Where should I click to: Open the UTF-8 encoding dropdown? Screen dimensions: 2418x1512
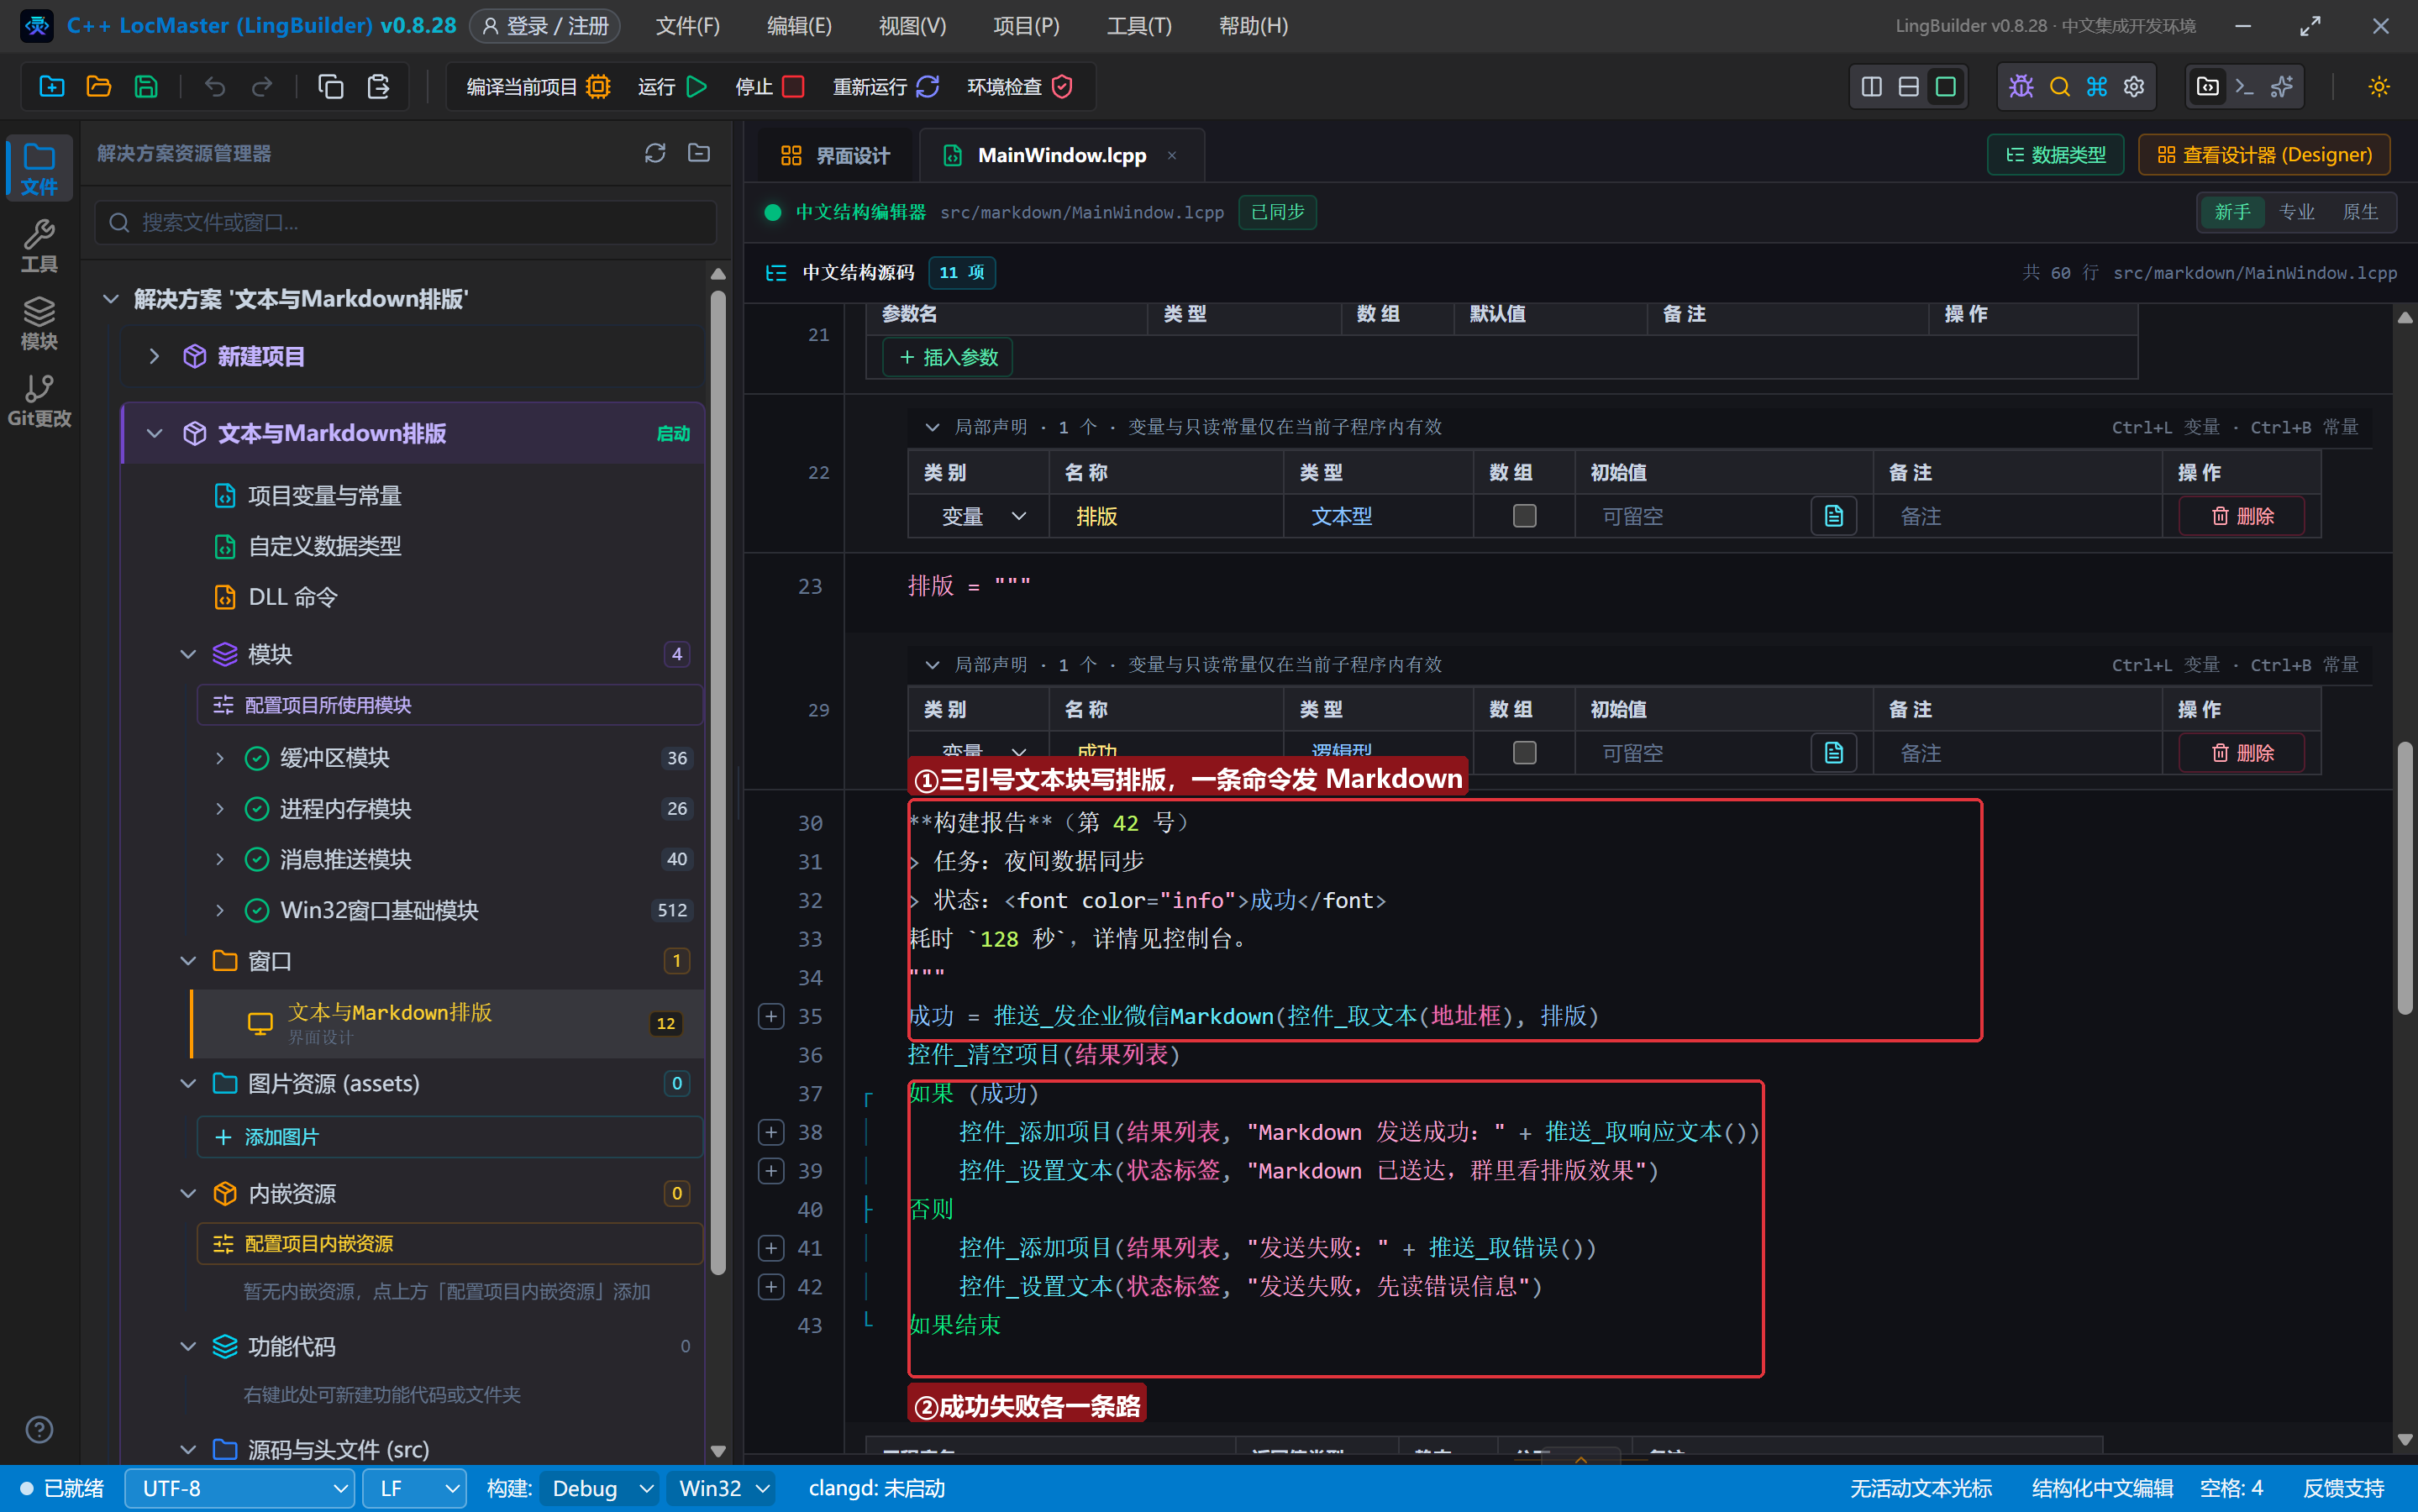point(240,1488)
